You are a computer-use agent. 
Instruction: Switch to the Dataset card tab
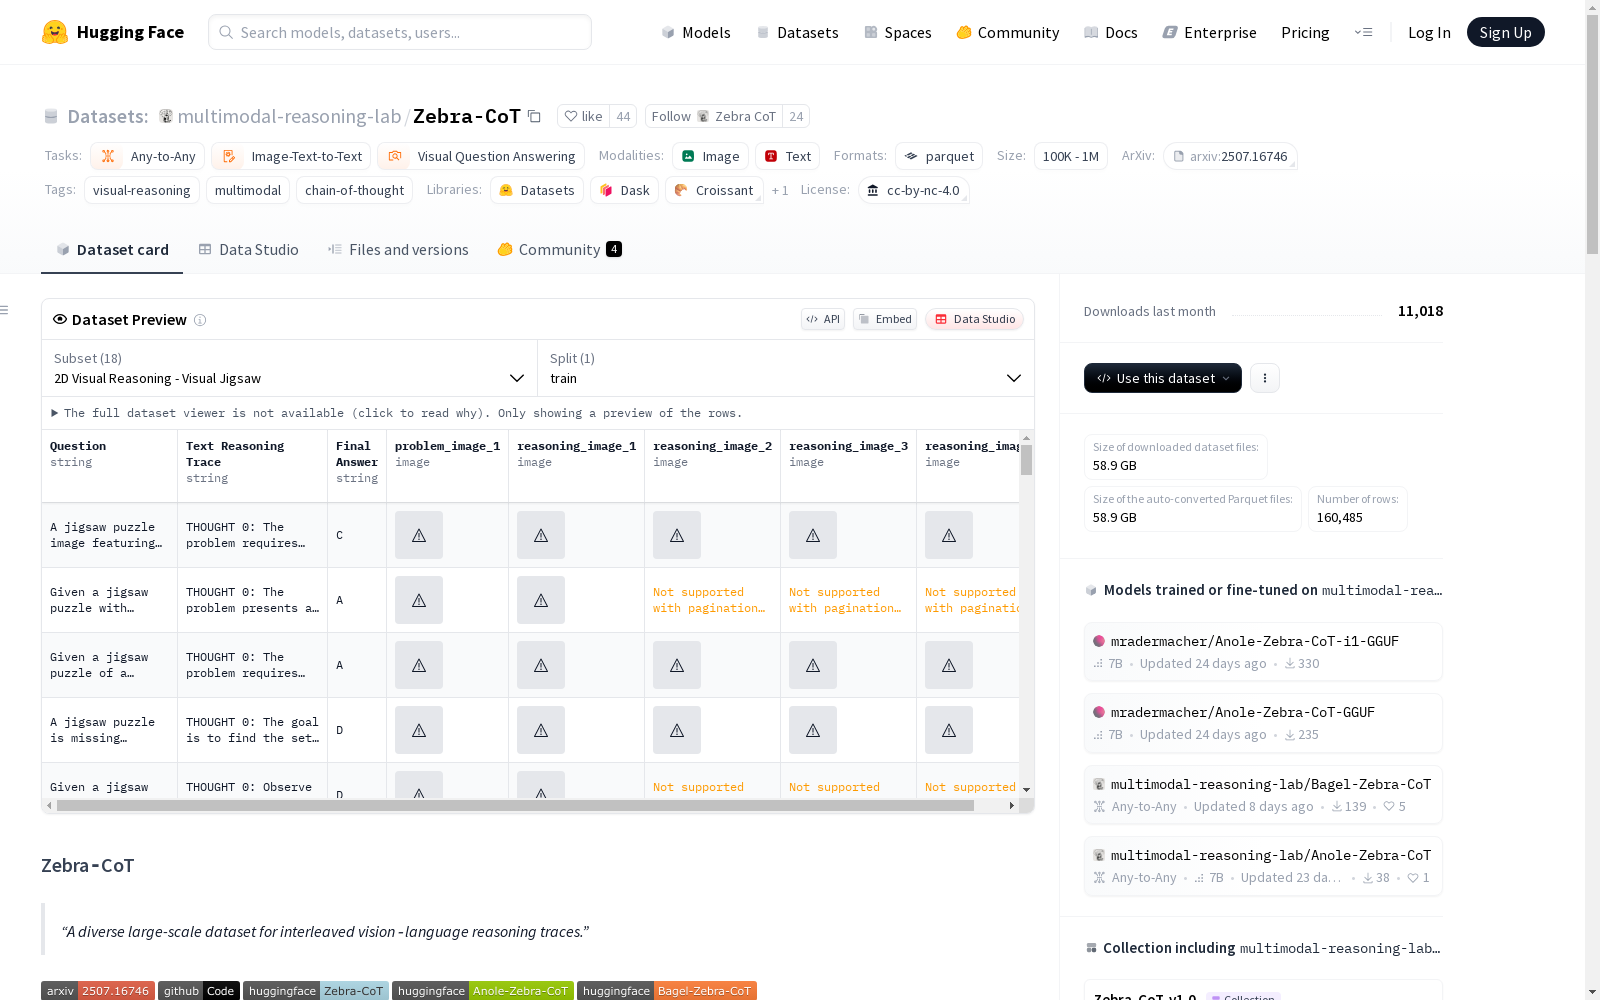112,250
